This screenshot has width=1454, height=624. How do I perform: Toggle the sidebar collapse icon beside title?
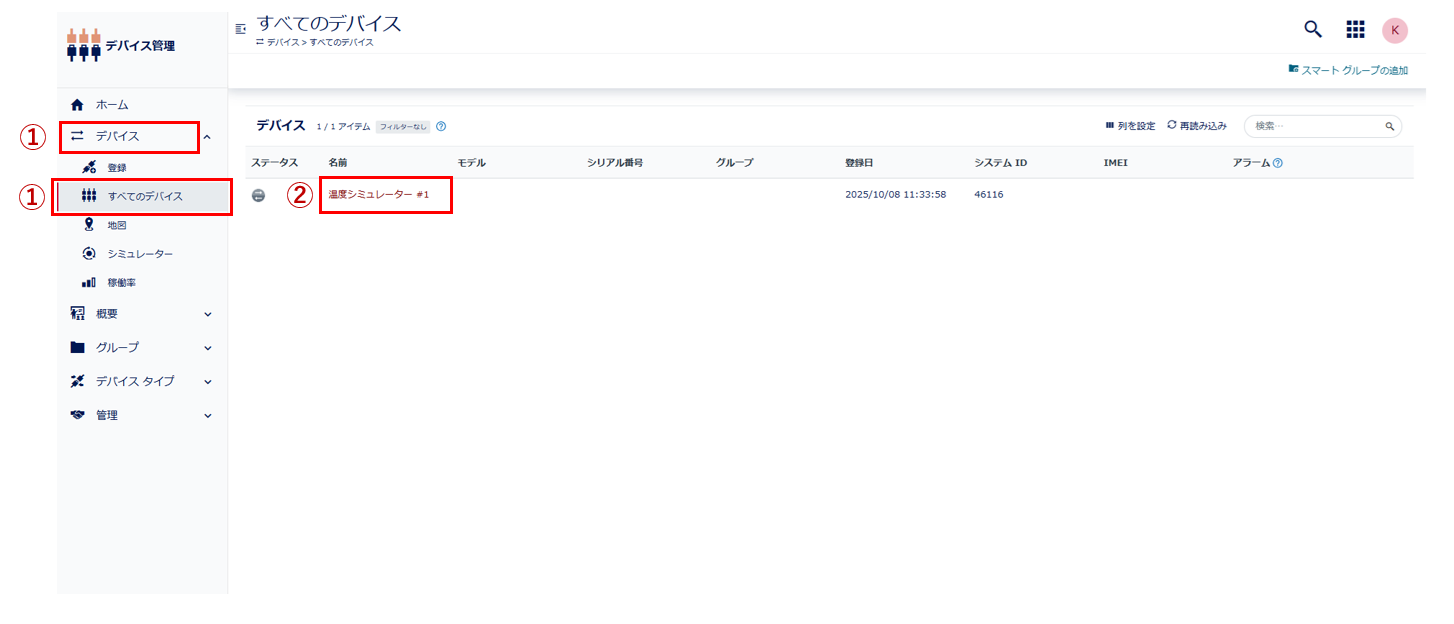[240, 29]
